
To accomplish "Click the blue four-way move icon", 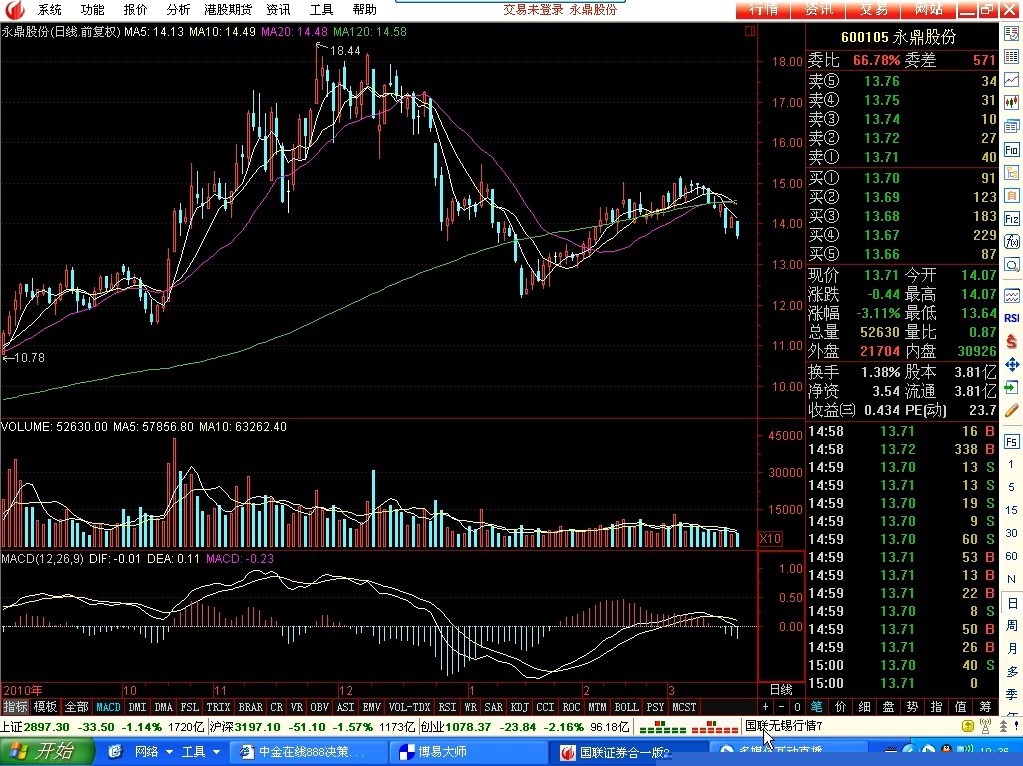I will 1012,364.
